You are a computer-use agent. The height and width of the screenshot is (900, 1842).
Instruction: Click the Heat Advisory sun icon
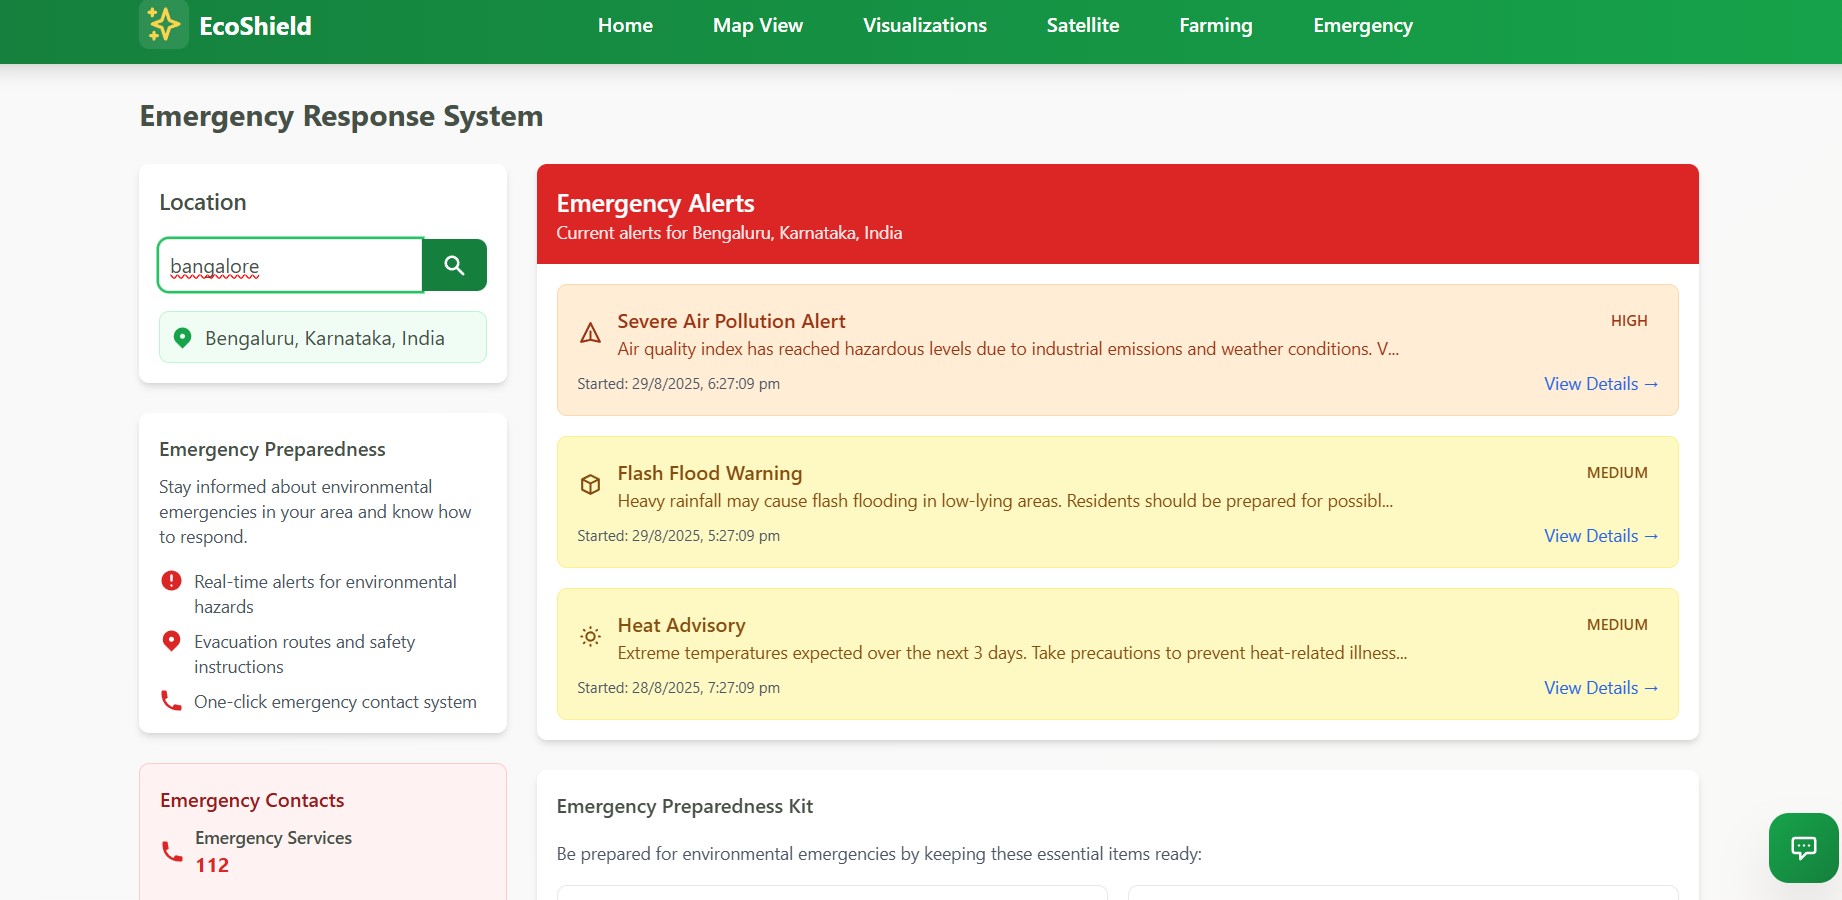[590, 636]
